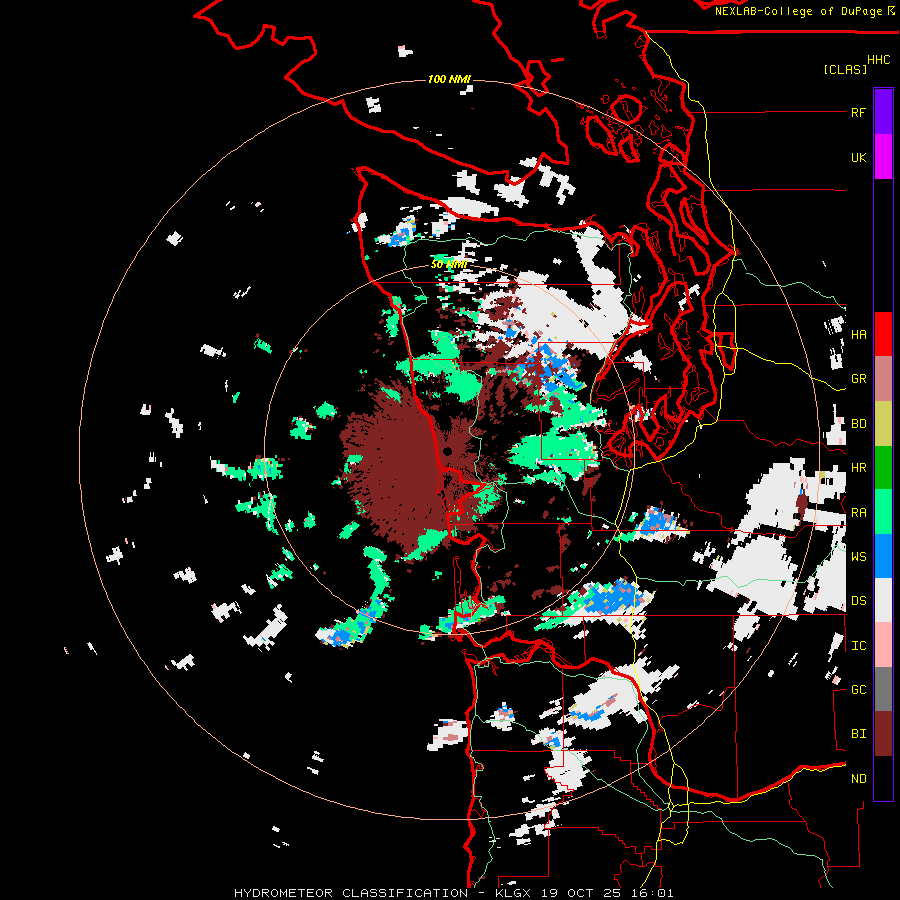Click the brown BI legend swatch

[x=883, y=734]
